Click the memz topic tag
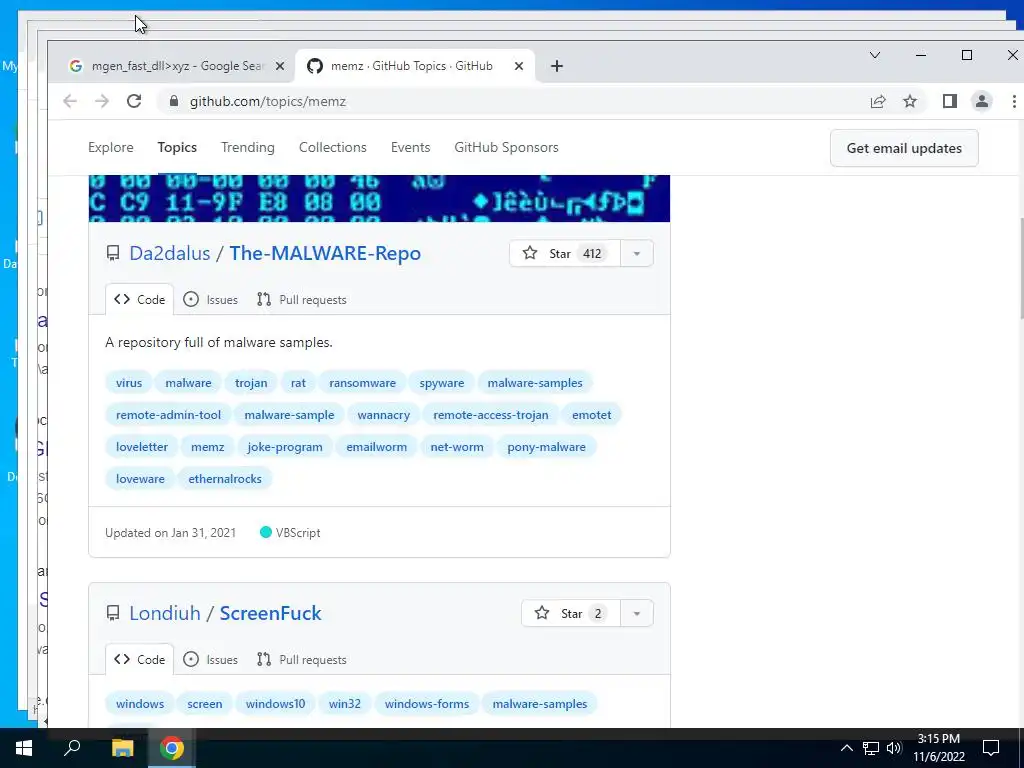 (208, 447)
